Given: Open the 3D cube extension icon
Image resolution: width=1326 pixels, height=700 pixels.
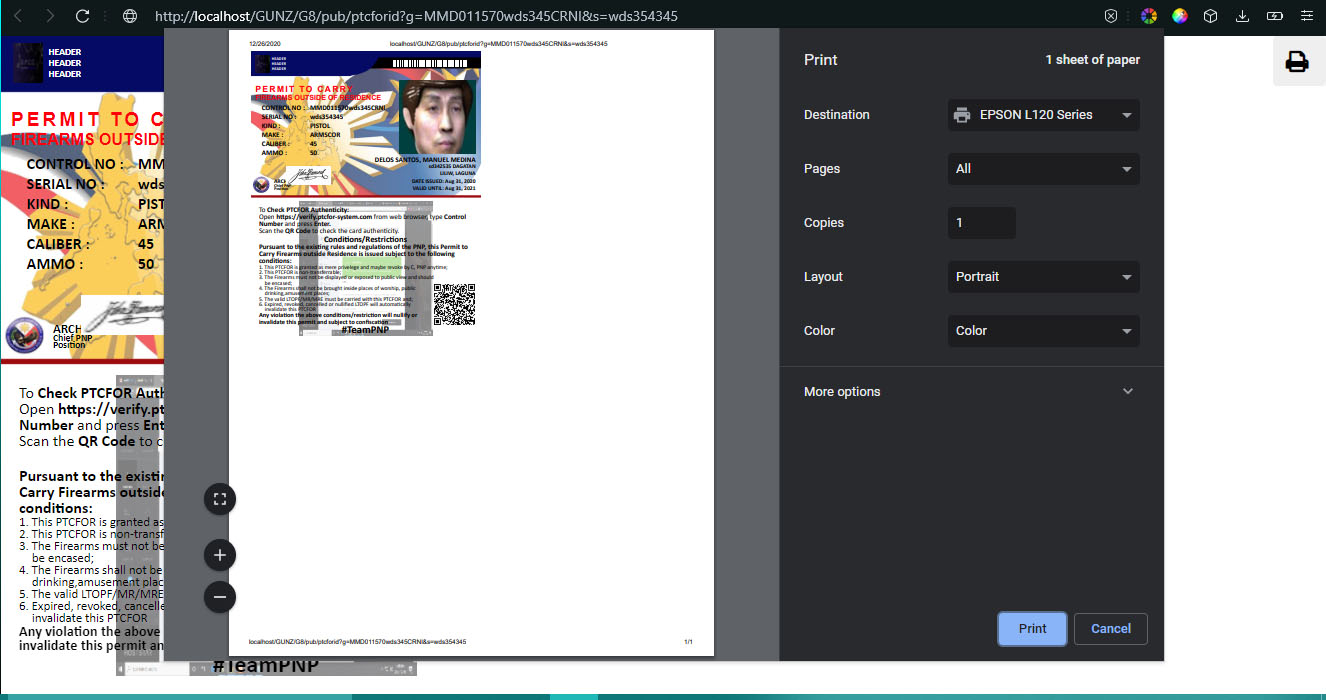Looking at the screenshot, I should (x=1210, y=16).
